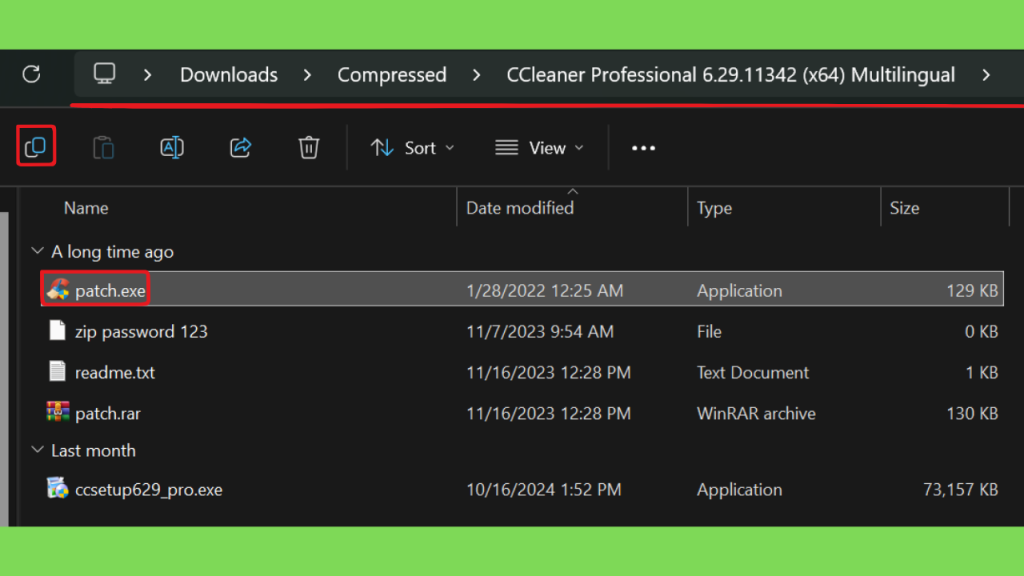Click the date 11/16/2023 12:28 PM for readme.txt
Viewport: 1024px width, 576px height.
(x=549, y=372)
